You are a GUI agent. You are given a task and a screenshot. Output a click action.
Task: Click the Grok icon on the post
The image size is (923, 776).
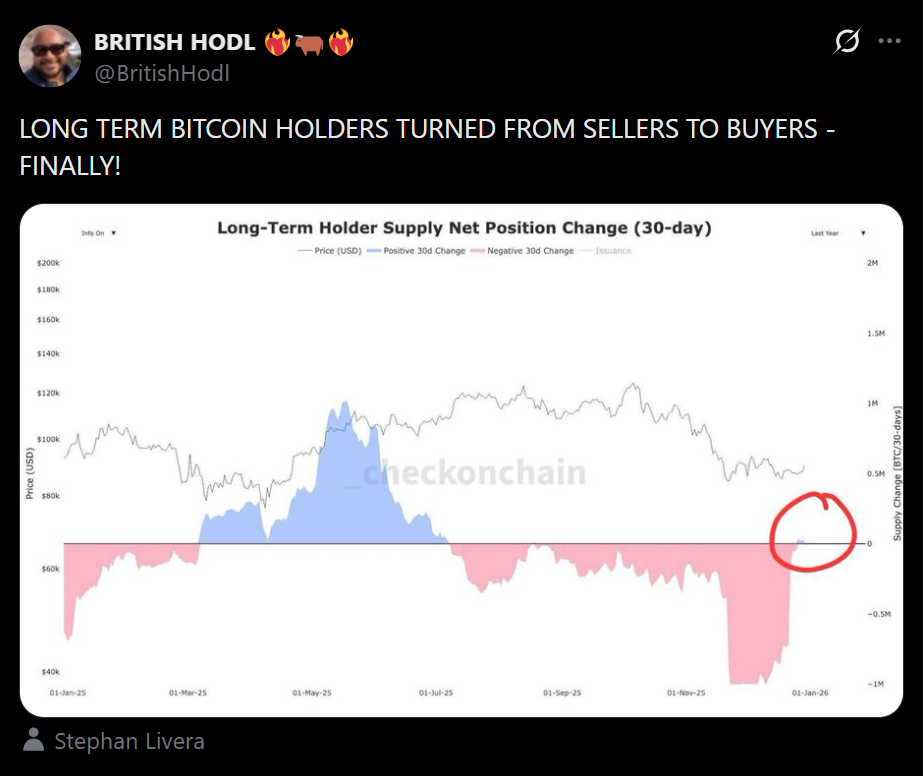pyautogui.click(x=847, y=42)
